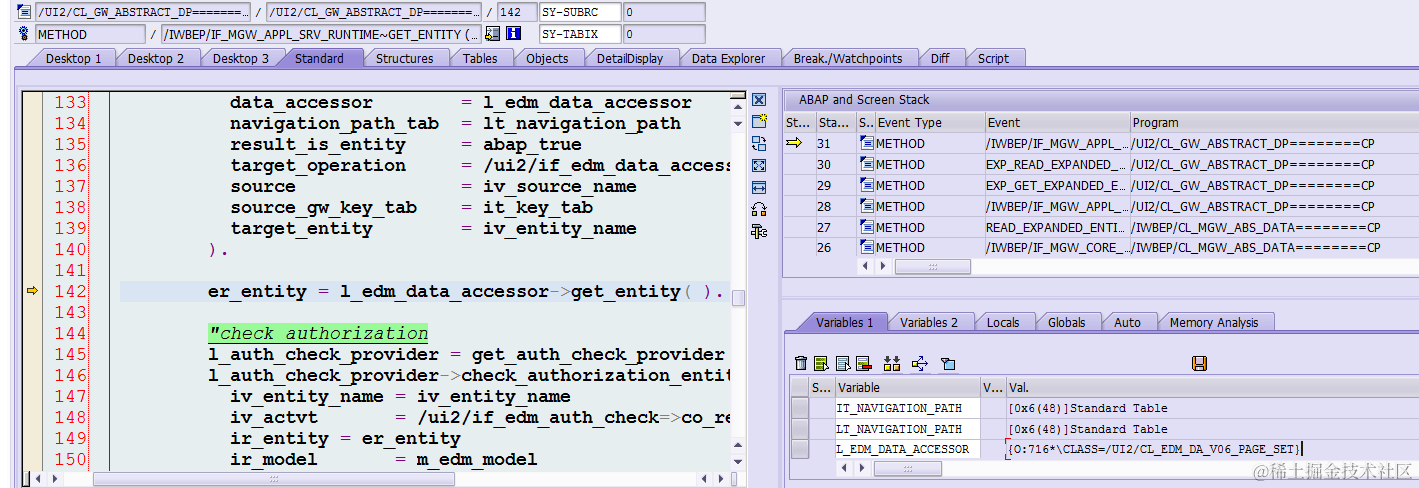Switch to the Variables 2 tab
Image resolution: width=1419 pixels, height=488 pixels.
pos(929,322)
